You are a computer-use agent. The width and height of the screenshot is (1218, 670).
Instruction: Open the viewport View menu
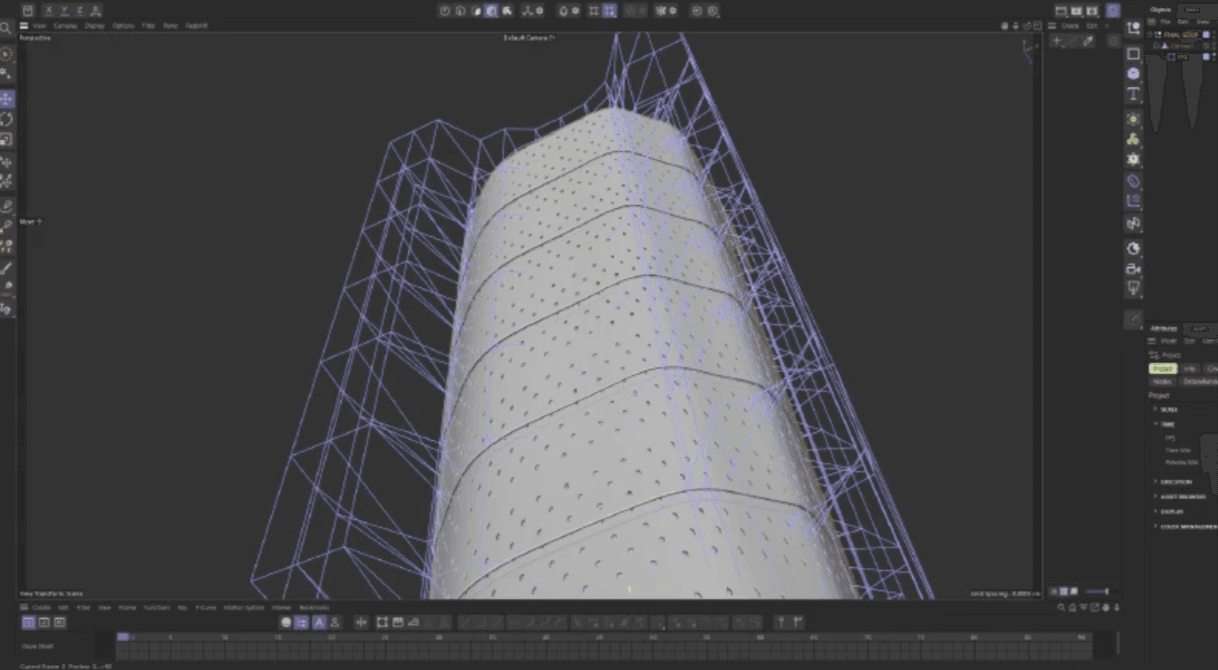(39, 25)
